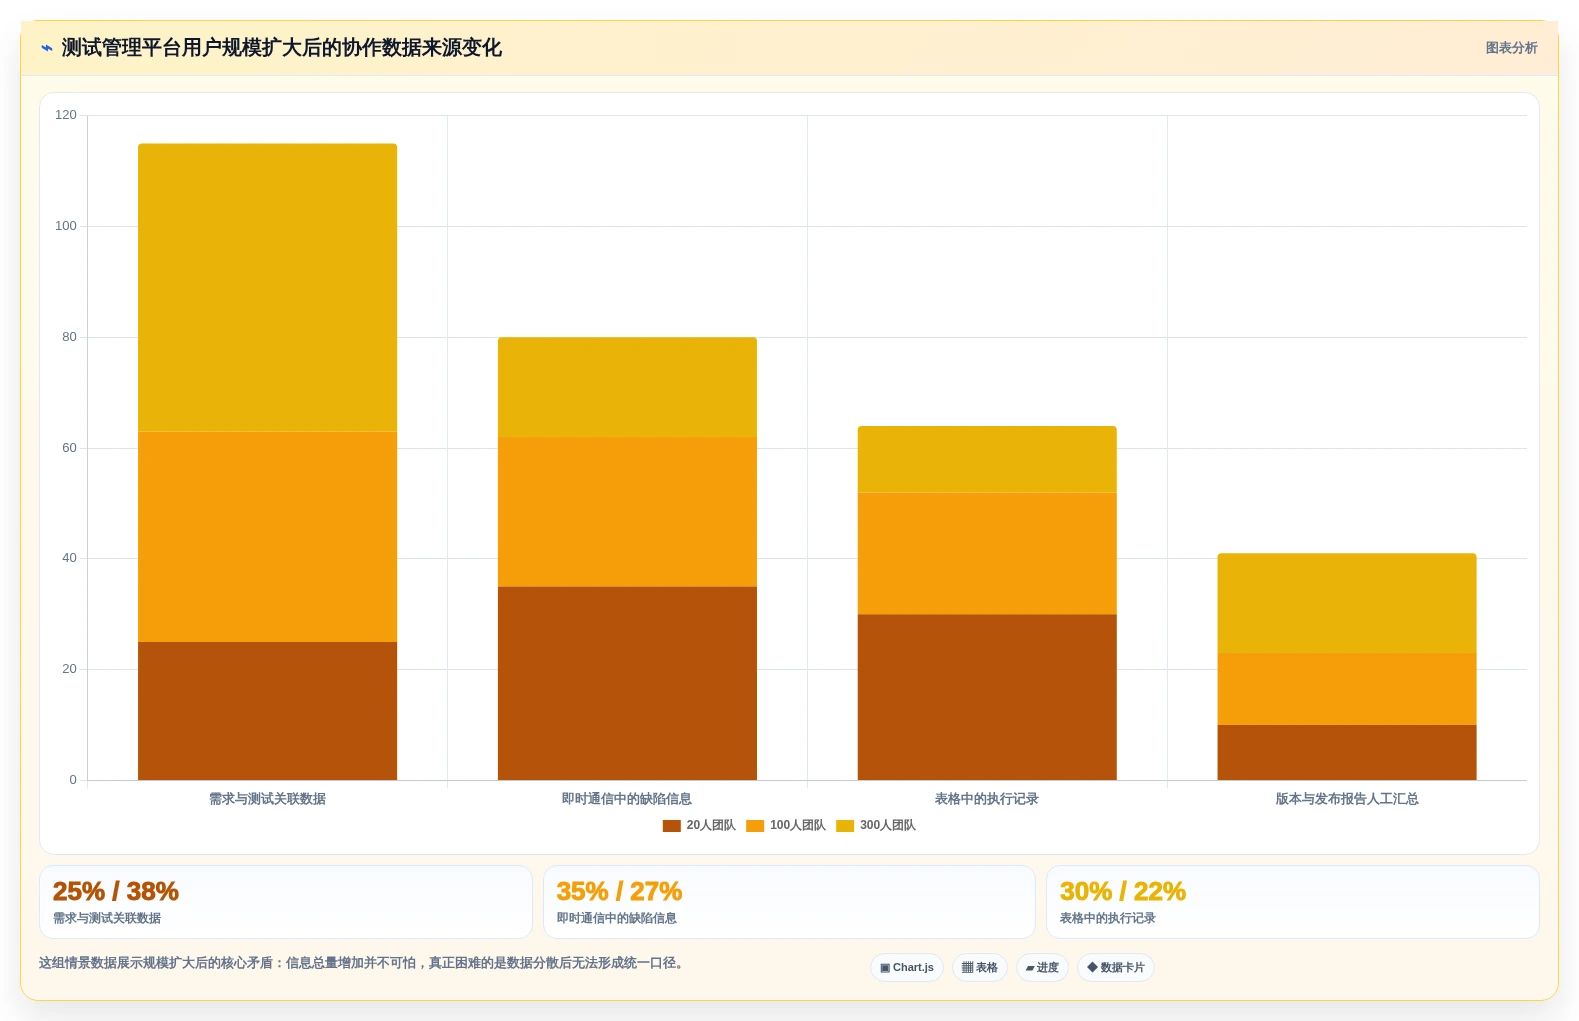
Task: Open the 35% / 27% data card
Action: tap(789, 902)
